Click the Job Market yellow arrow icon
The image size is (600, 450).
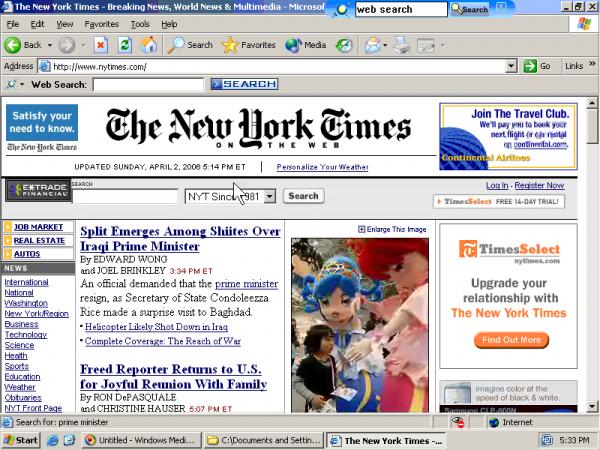tap(8, 227)
